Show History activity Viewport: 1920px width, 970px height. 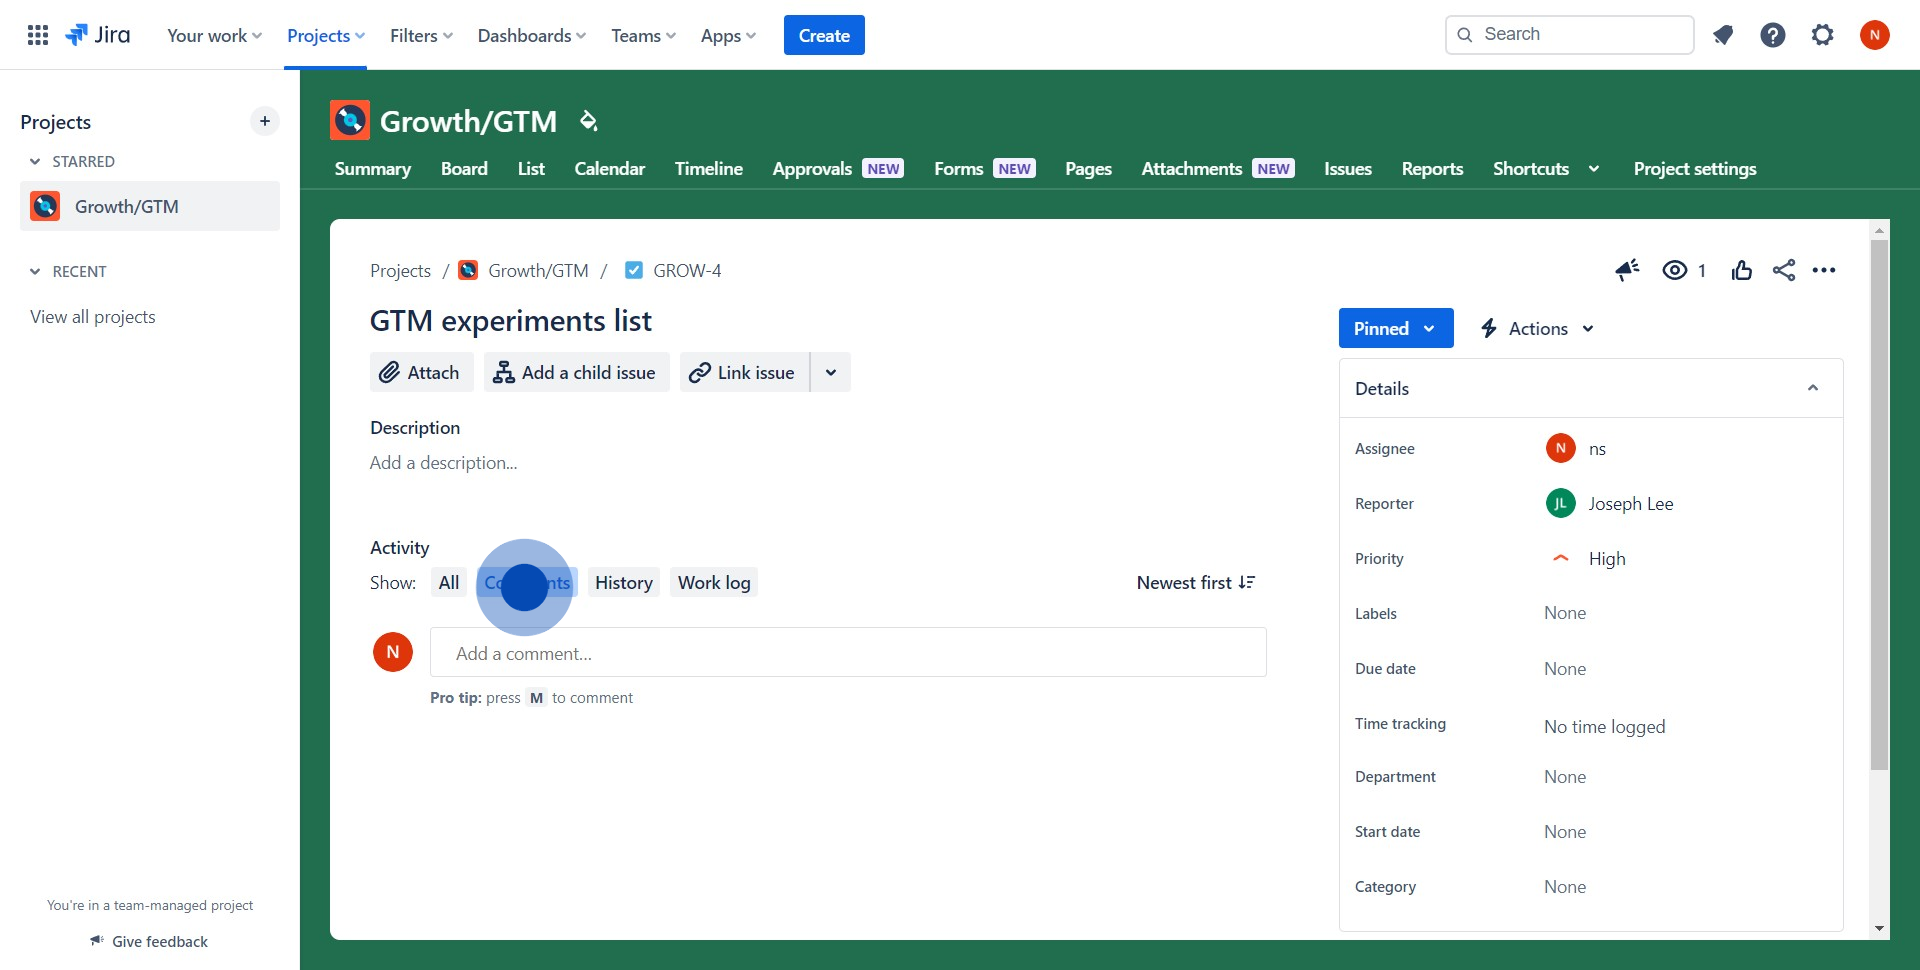624,583
